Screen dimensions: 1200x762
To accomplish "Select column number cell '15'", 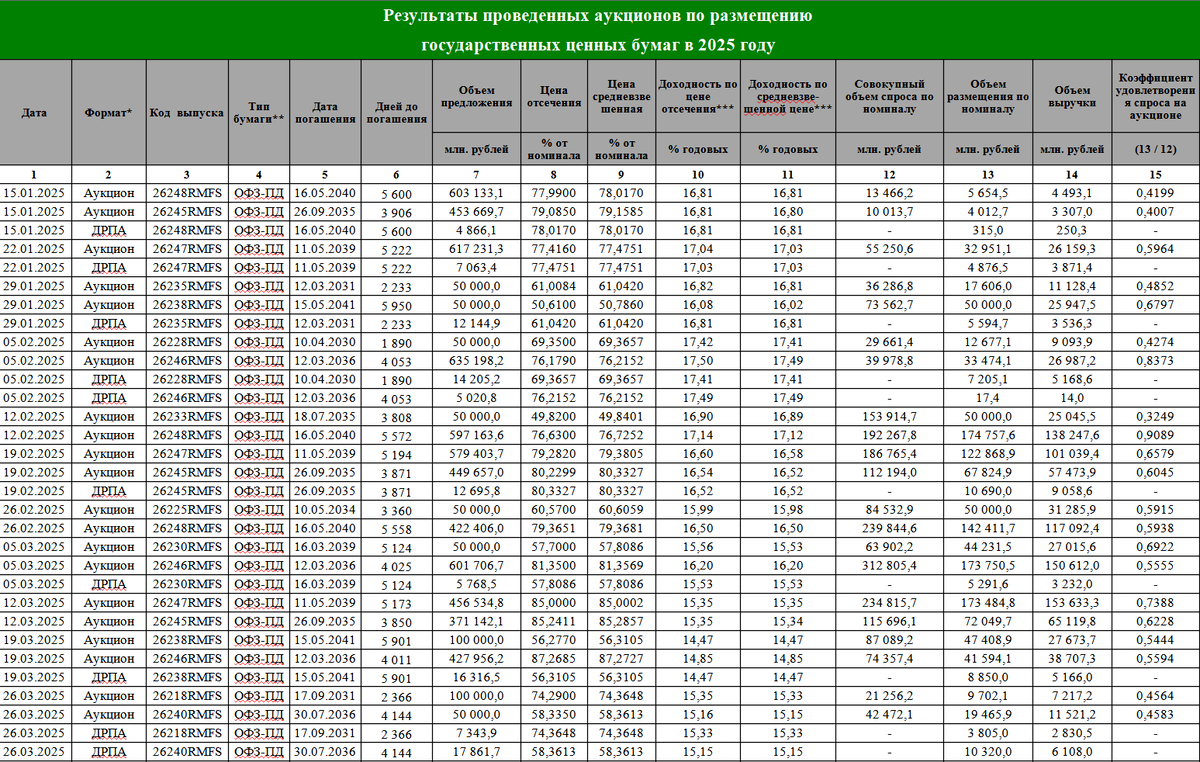I will tap(1154, 175).
